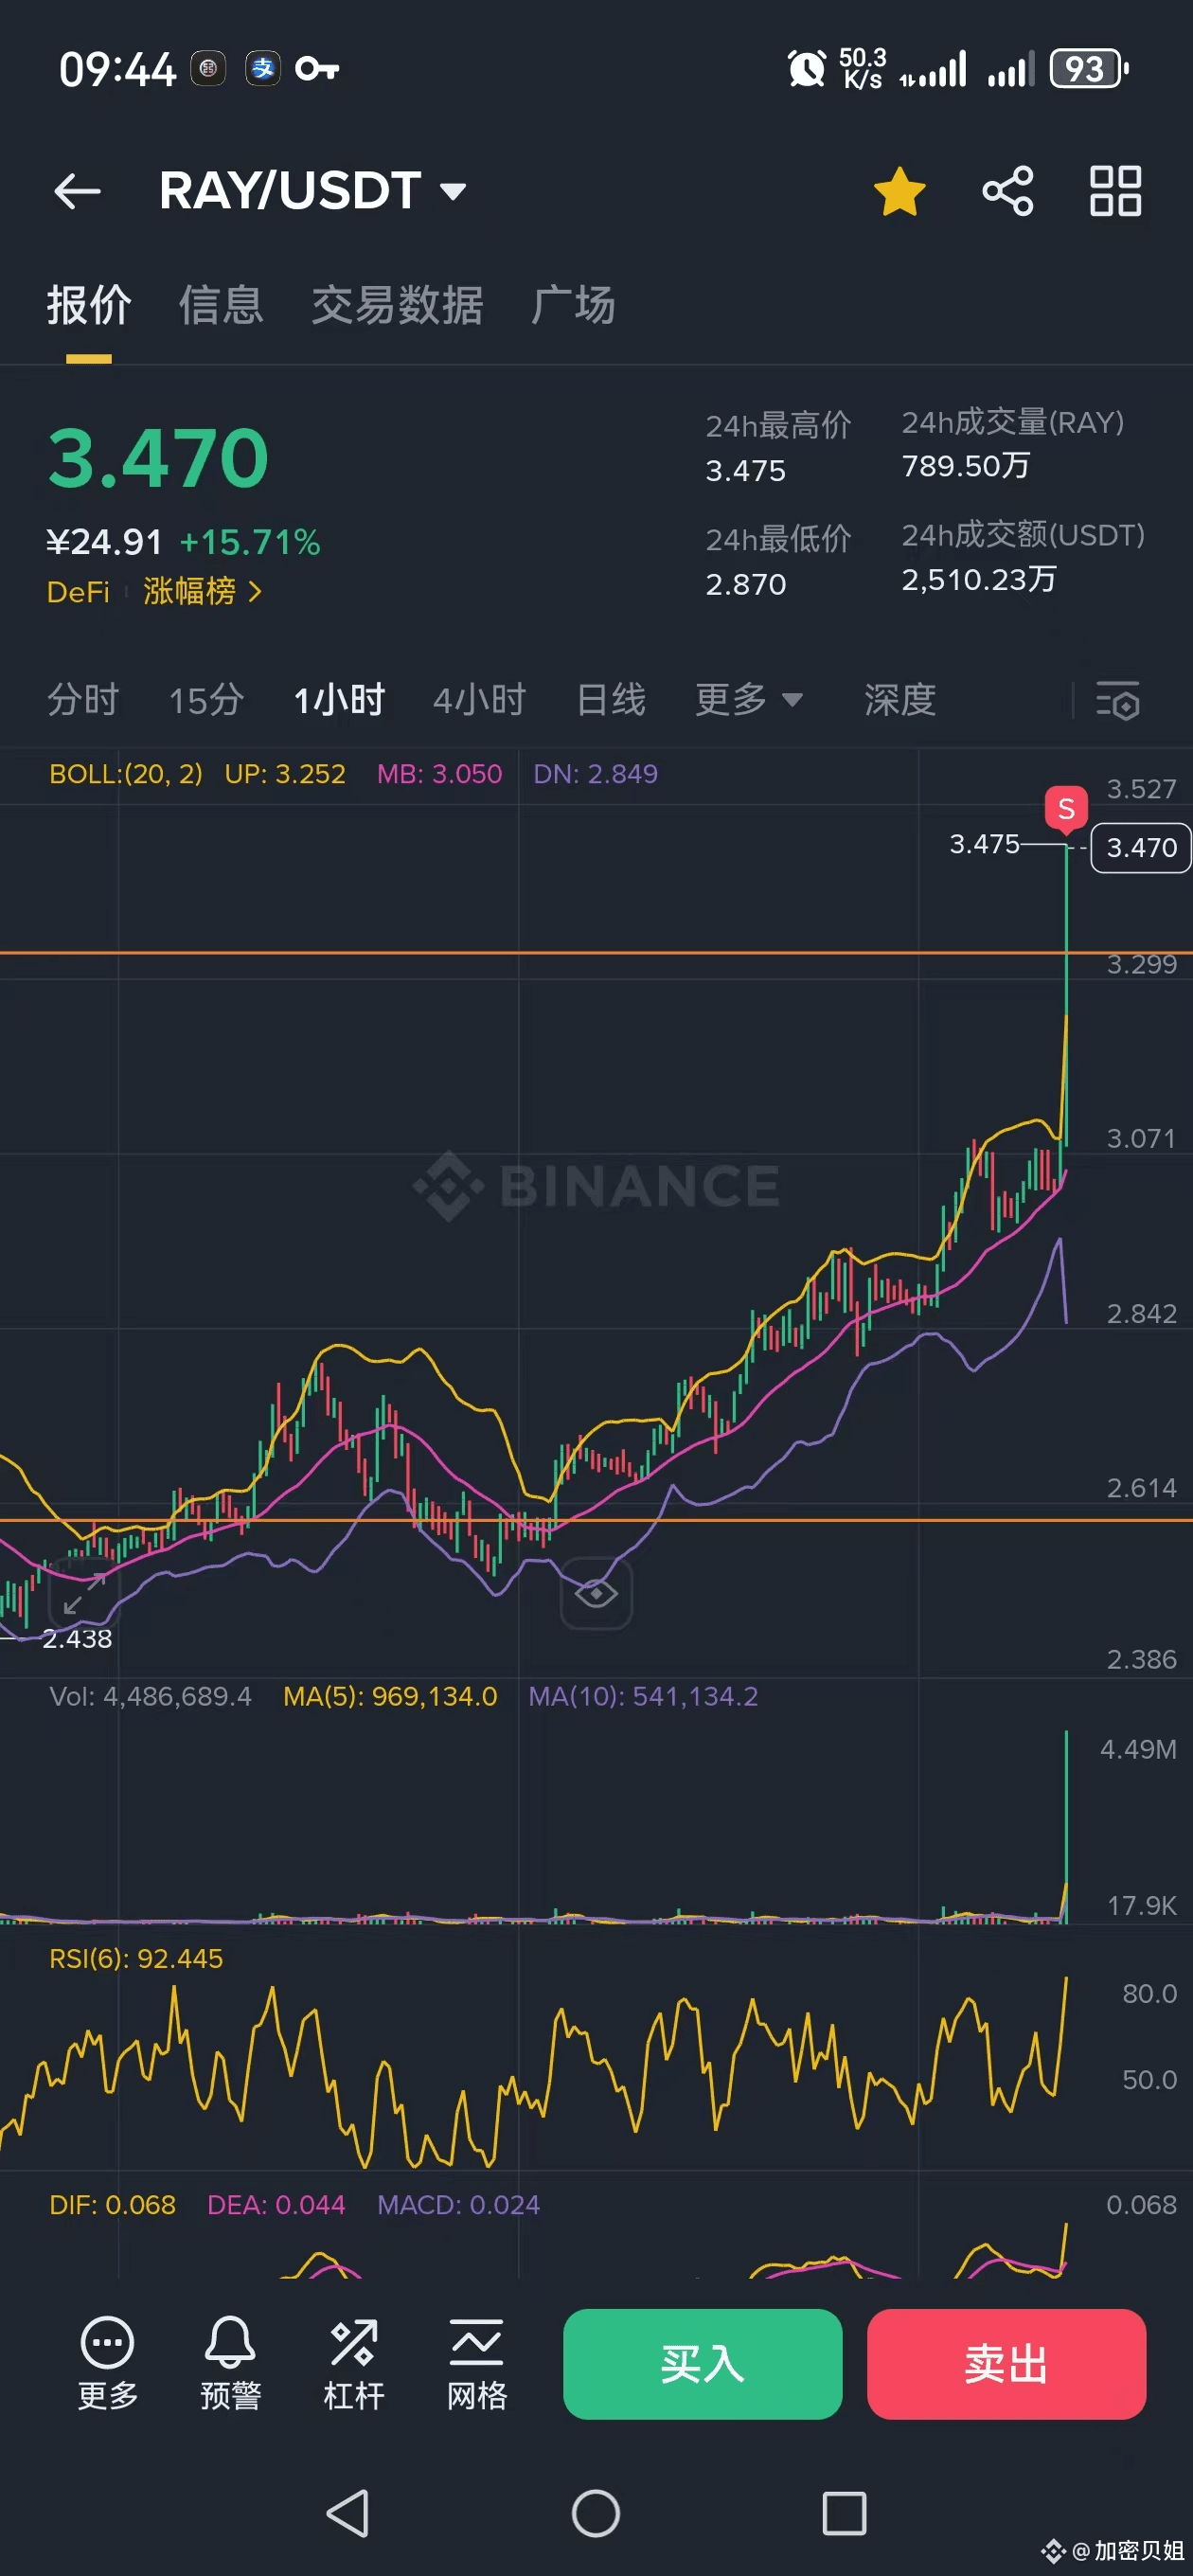Tap the MA(10): 541,134.2 volume label
Image resolution: width=1193 pixels, height=2576 pixels.
point(643,1696)
